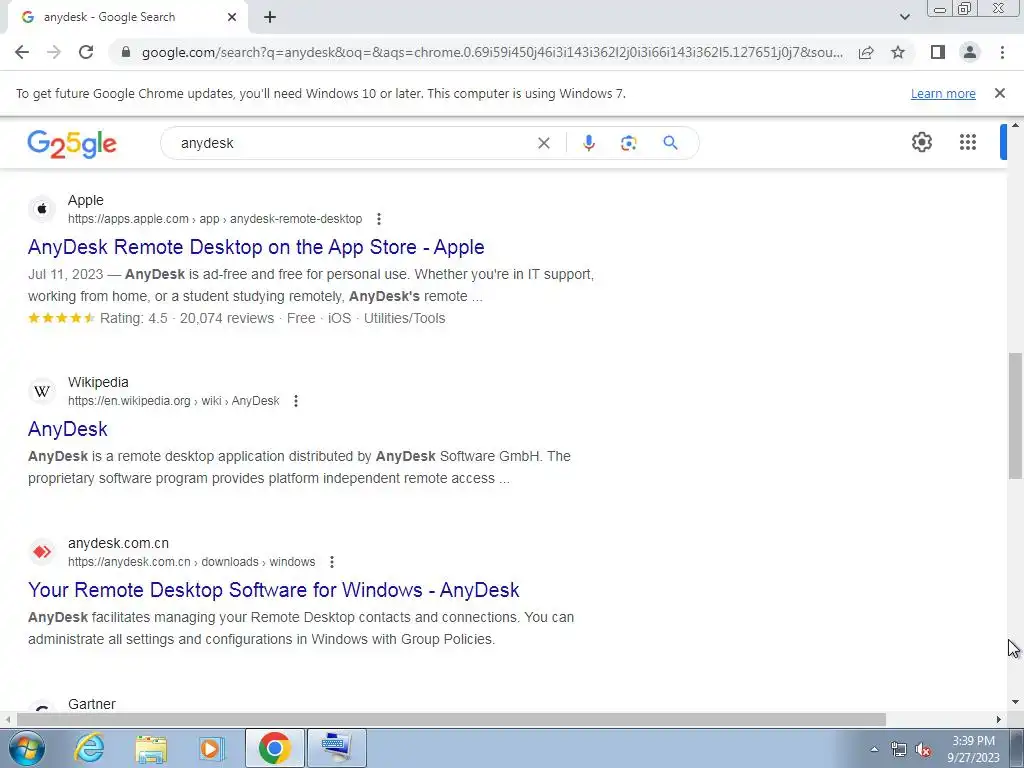Bookmark this tab with the star
Image resolution: width=1024 pixels, height=768 pixels.
(x=898, y=52)
